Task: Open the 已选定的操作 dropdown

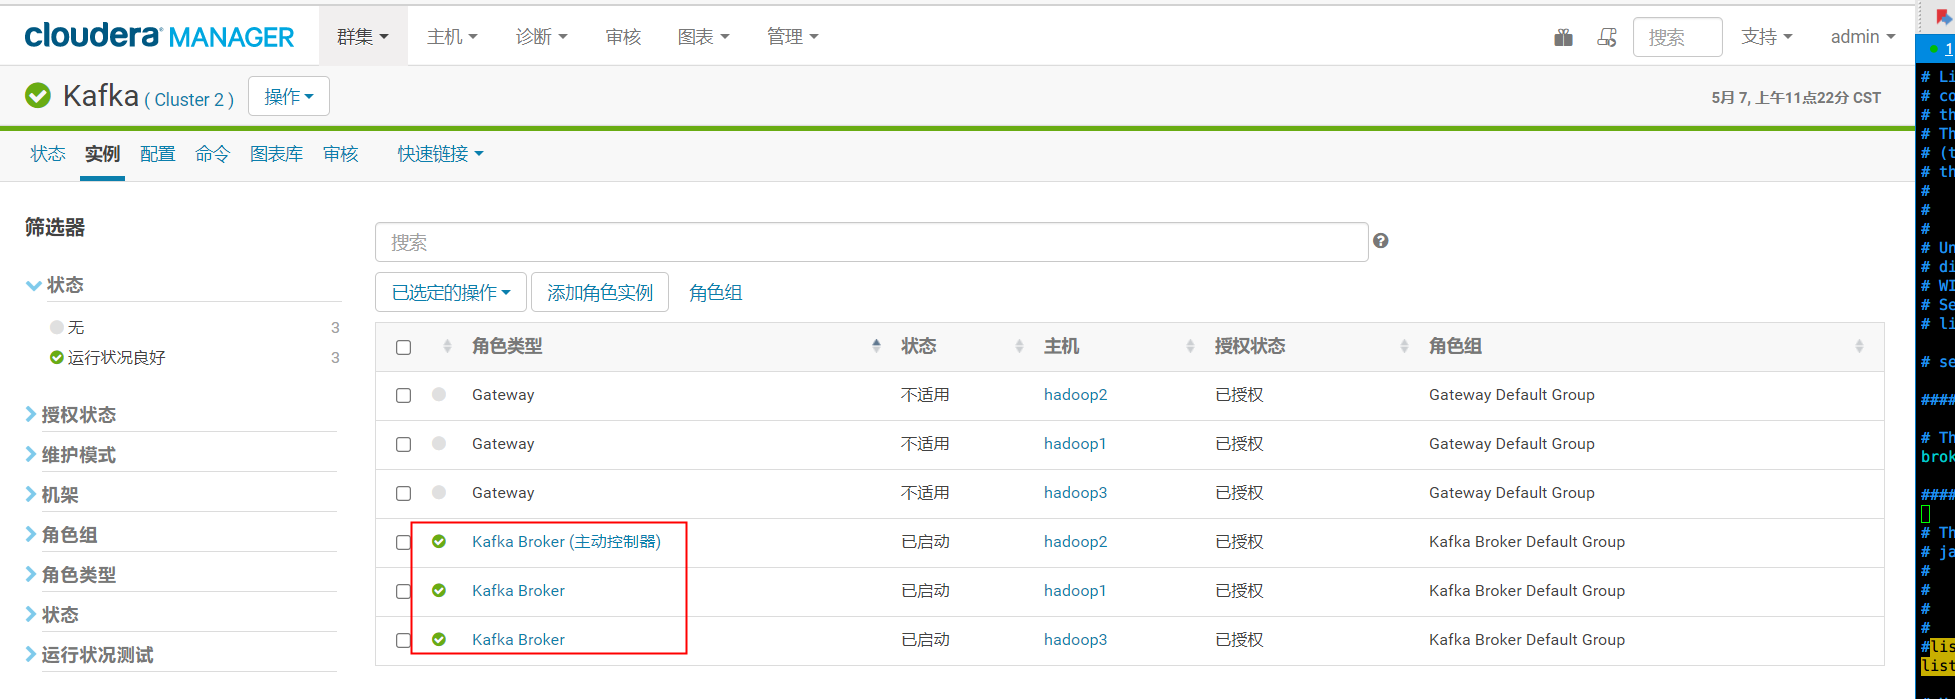Action: [451, 292]
